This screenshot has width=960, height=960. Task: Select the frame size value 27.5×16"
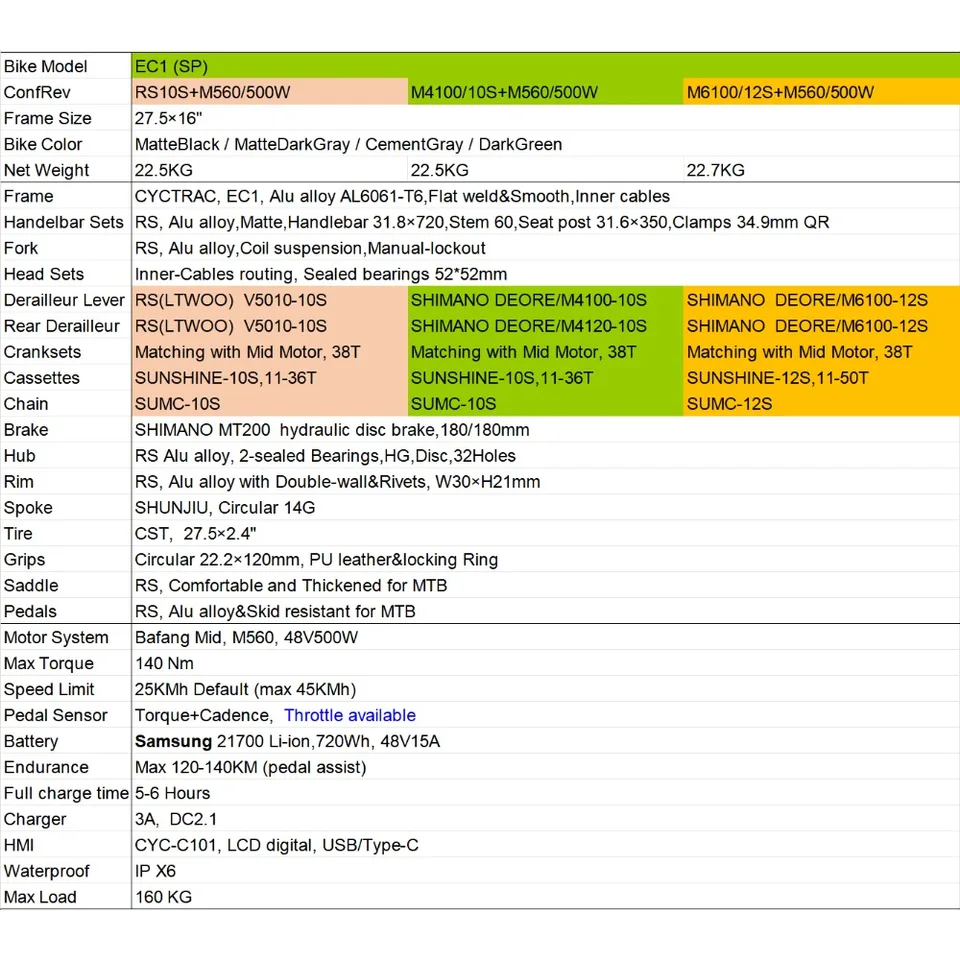(168, 118)
